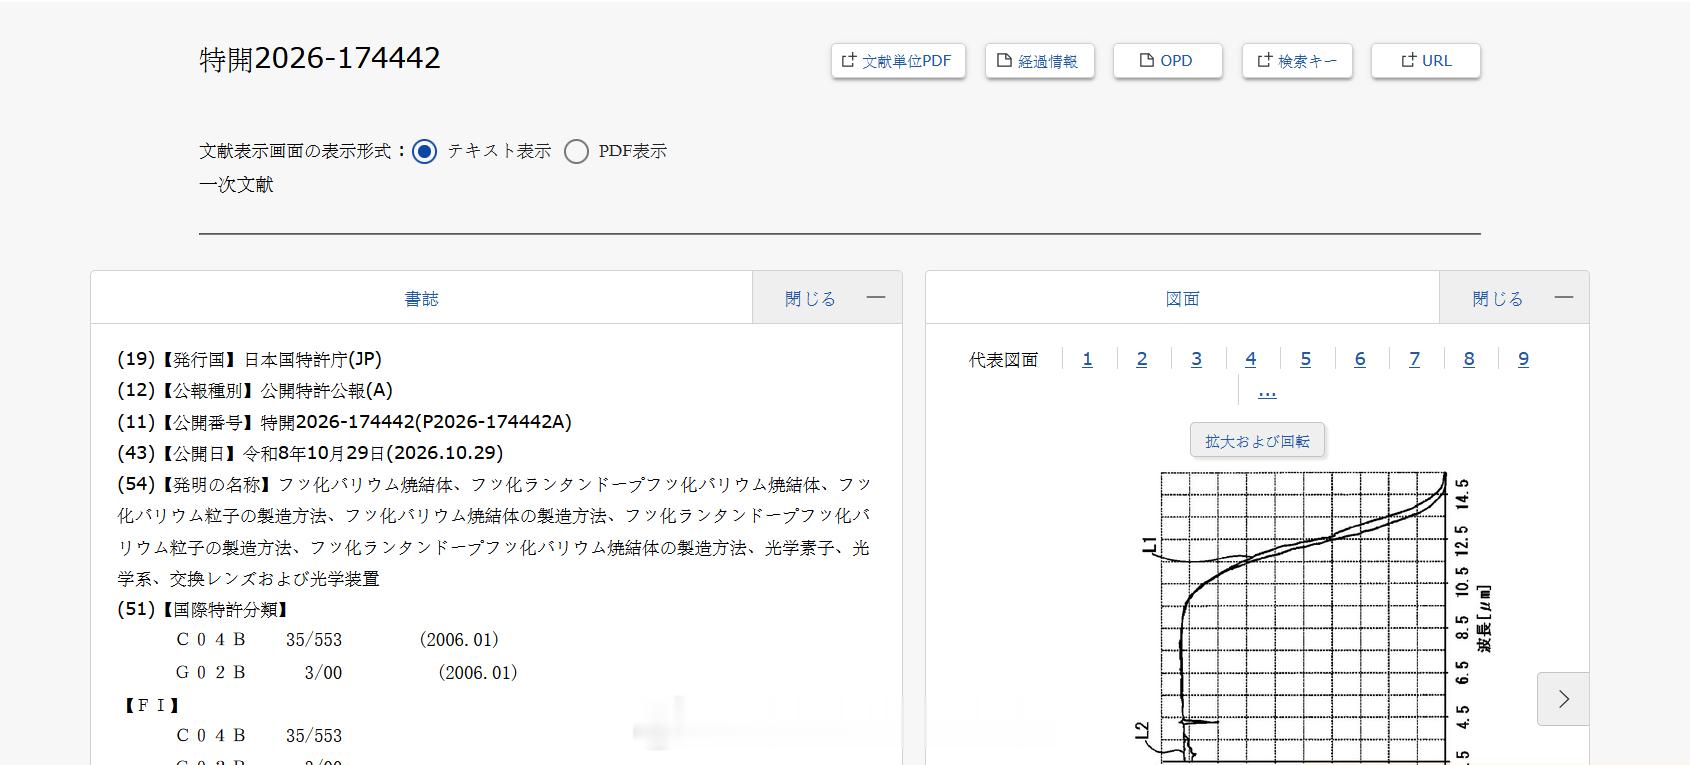Image resolution: width=1690 pixels, height=765 pixels.
Task: Switch to the 書誌 tab
Action: pos(421,298)
